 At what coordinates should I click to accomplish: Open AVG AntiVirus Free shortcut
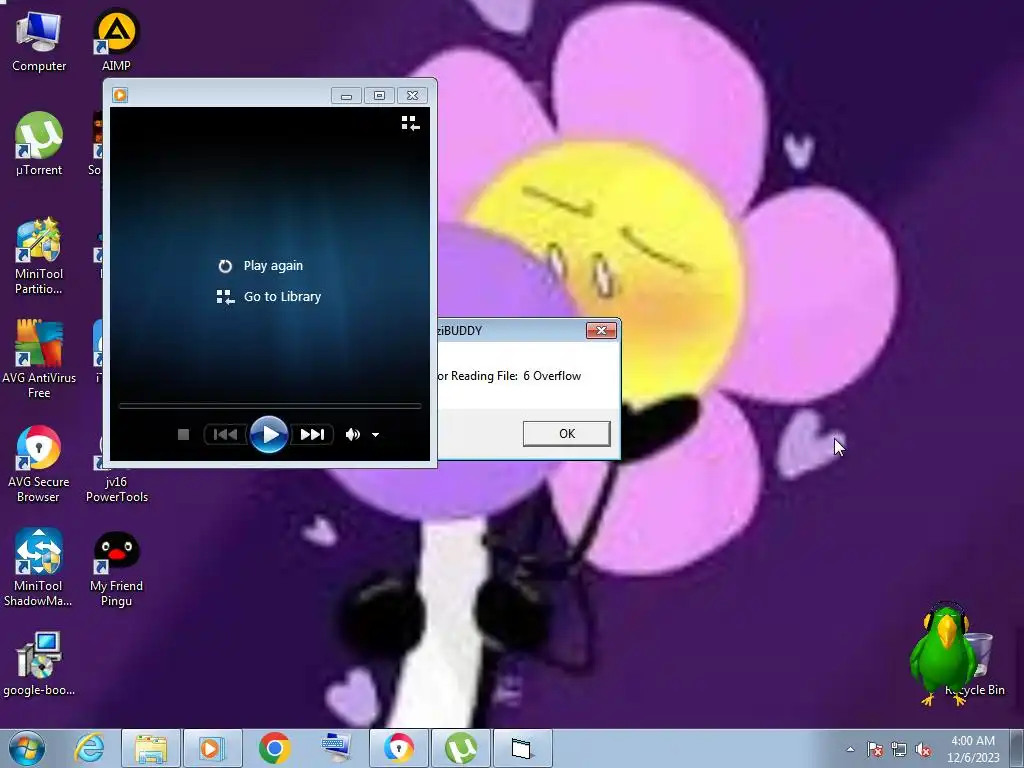[x=39, y=359]
